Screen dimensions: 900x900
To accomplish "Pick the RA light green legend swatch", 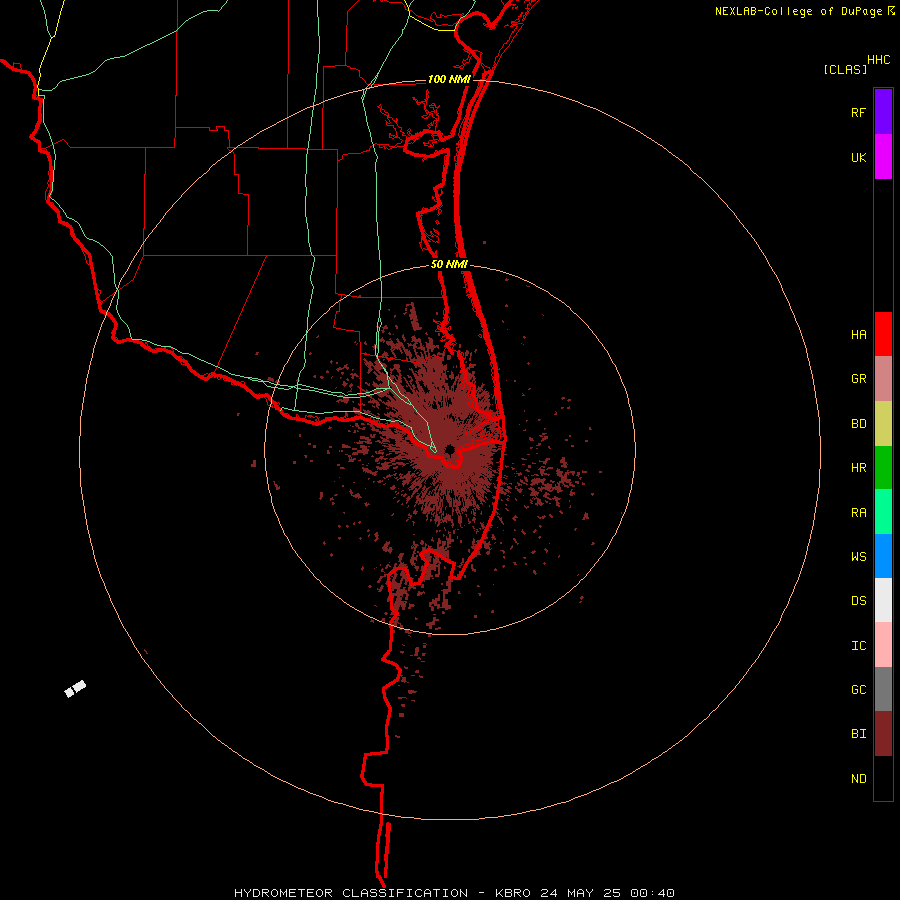I will click(883, 512).
